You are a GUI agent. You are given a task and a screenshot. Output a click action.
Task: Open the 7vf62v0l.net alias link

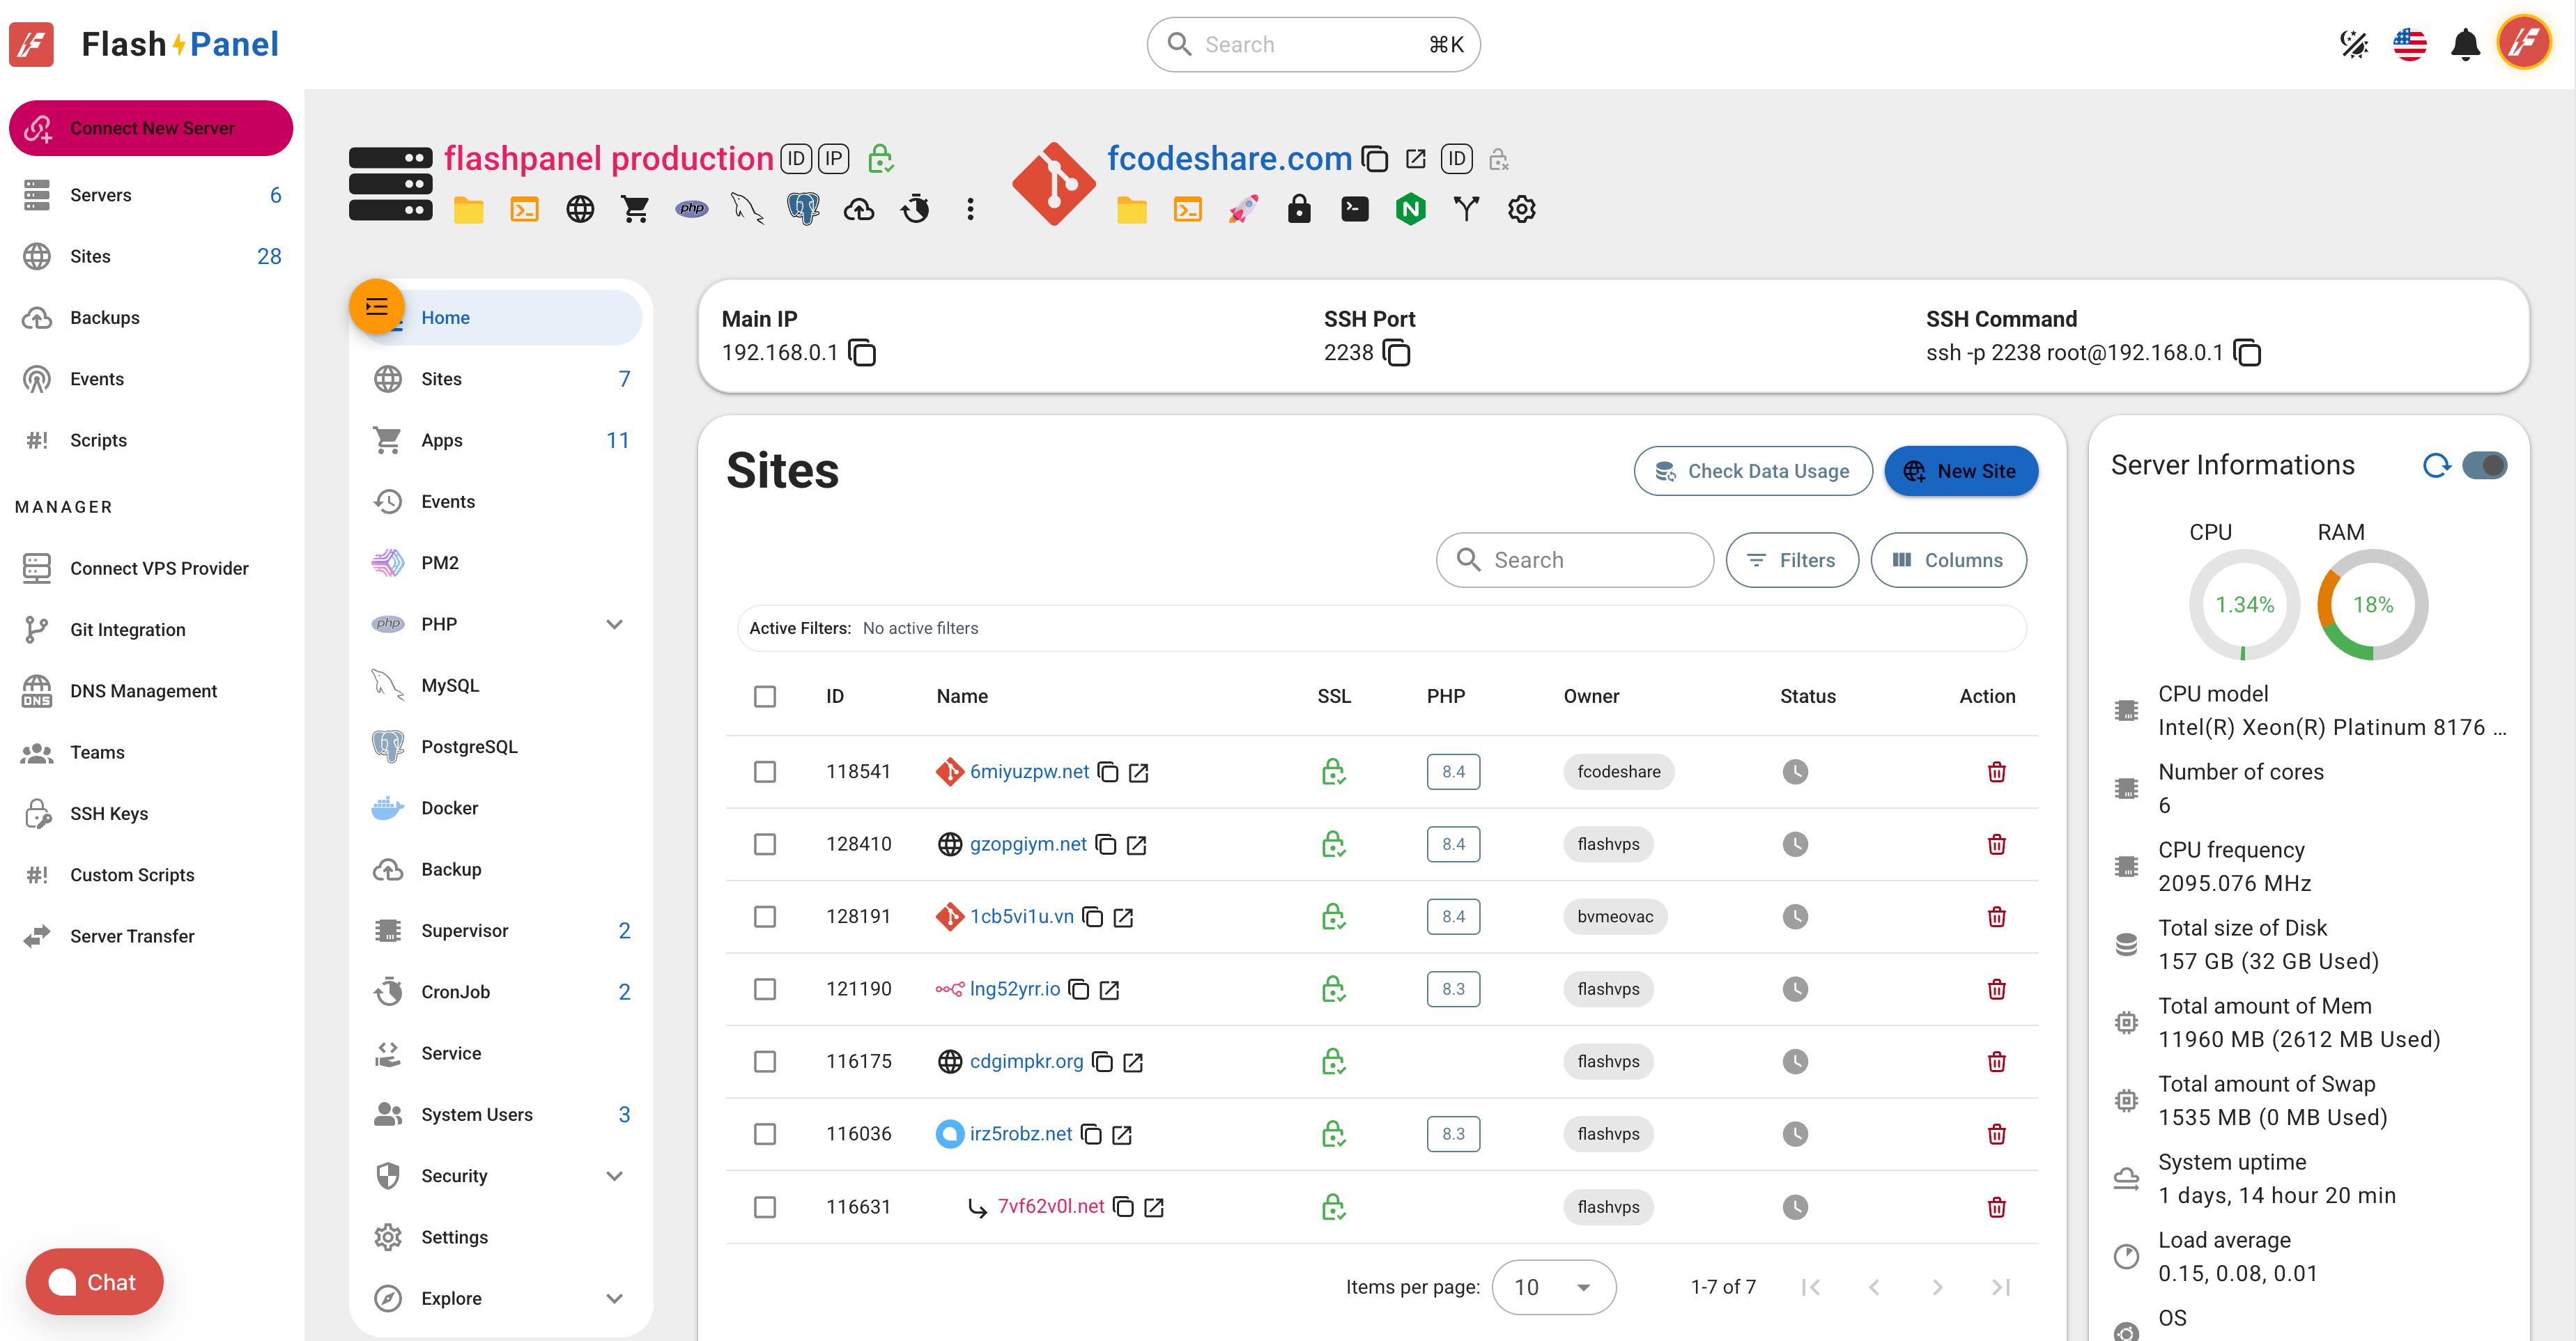point(1050,1207)
